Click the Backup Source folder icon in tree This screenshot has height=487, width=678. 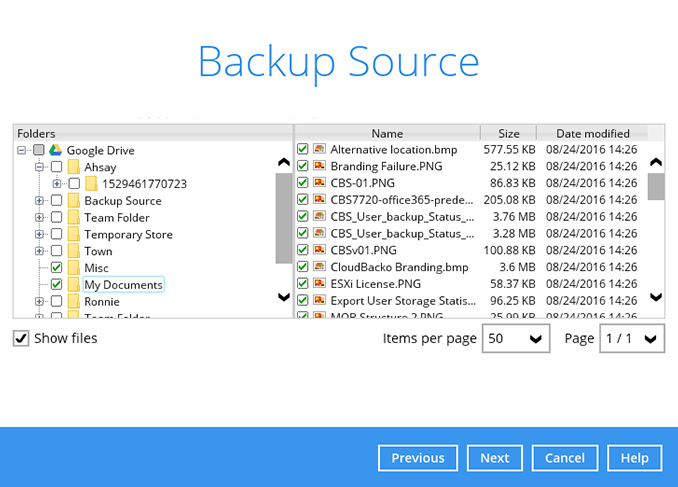click(x=74, y=201)
